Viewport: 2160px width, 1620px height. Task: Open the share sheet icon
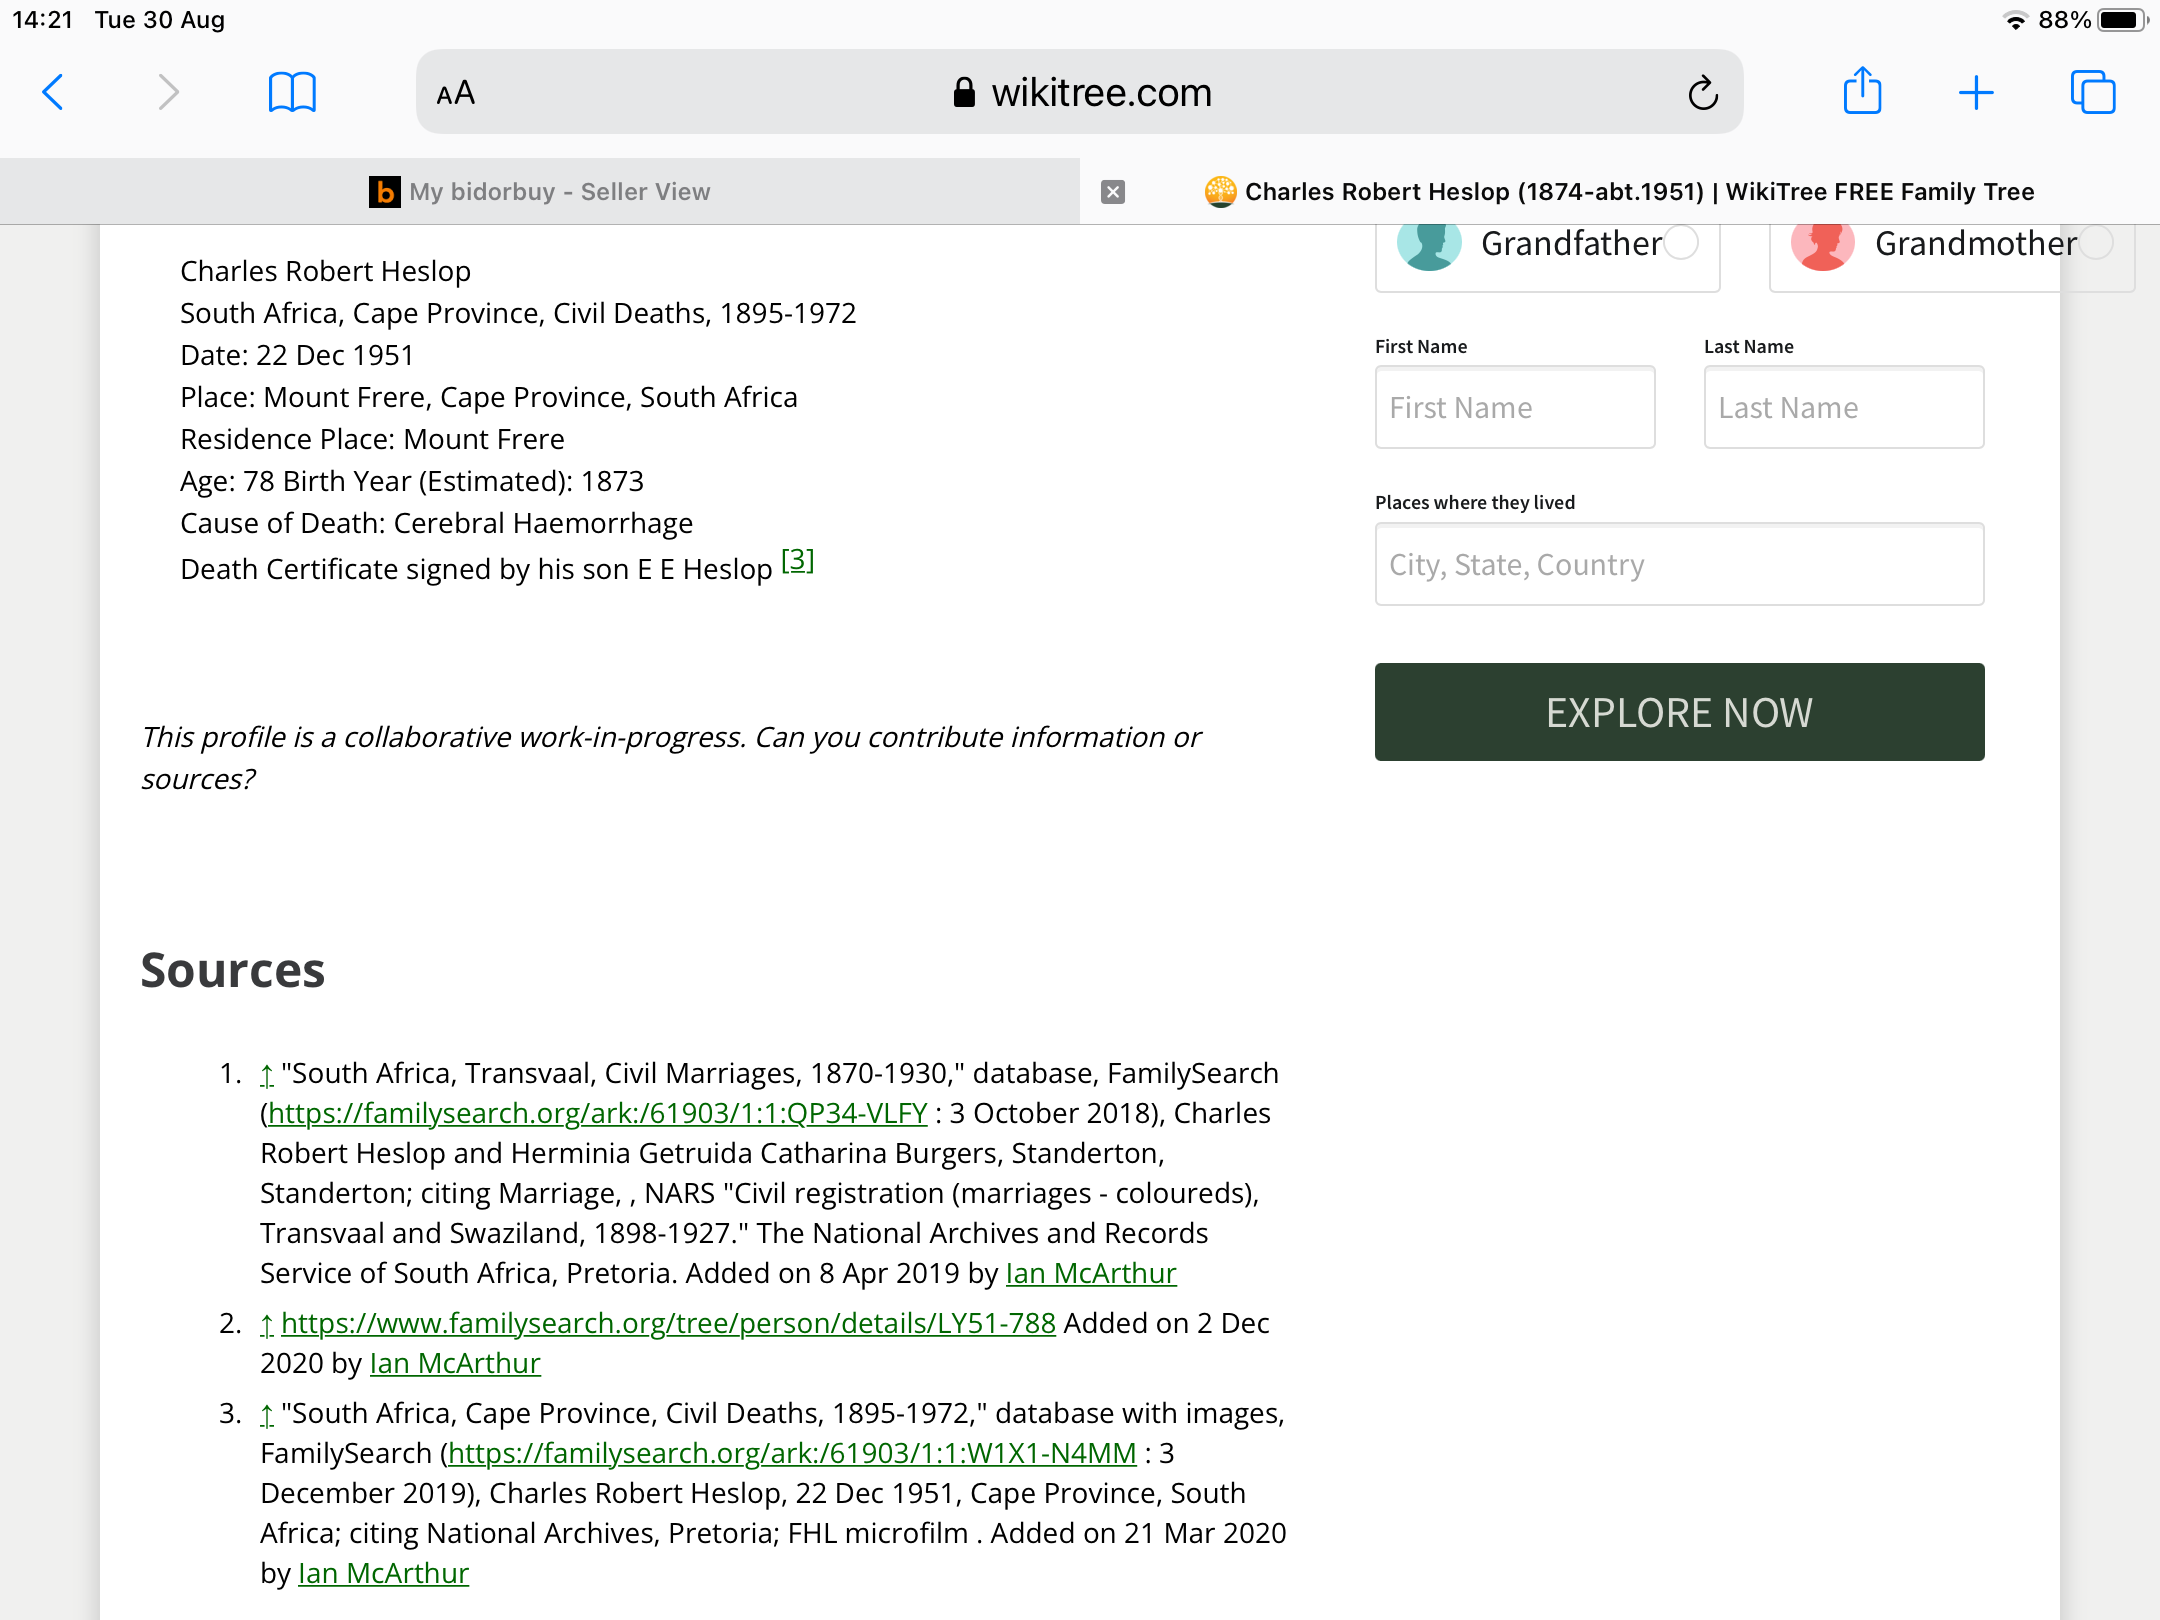click(x=1862, y=92)
